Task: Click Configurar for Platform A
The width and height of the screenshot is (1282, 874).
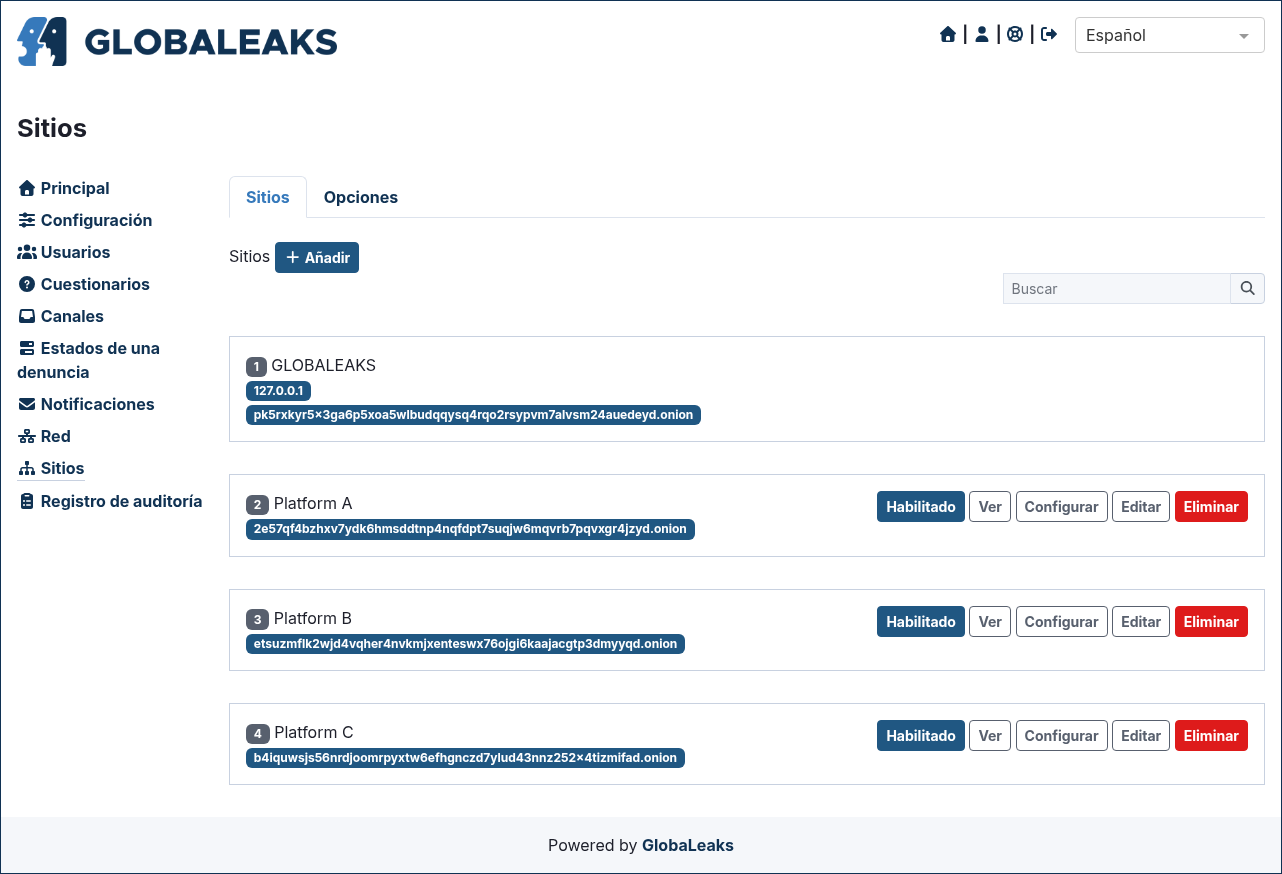Action: pos(1062,507)
